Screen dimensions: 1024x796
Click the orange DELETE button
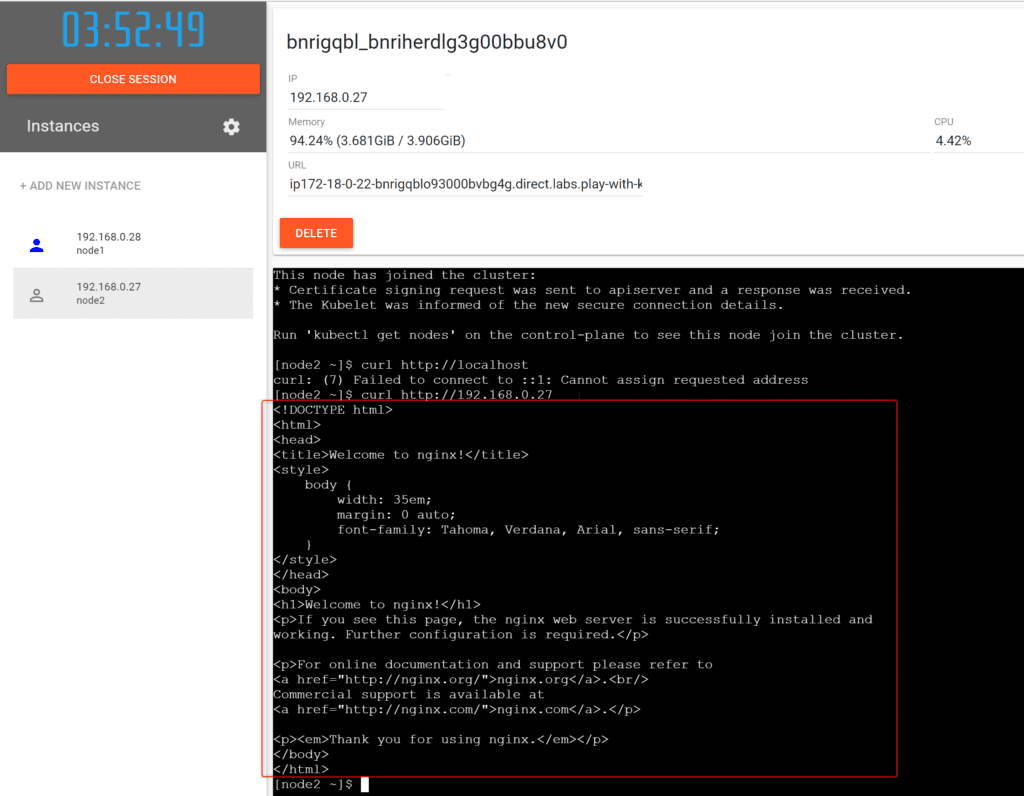click(316, 233)
